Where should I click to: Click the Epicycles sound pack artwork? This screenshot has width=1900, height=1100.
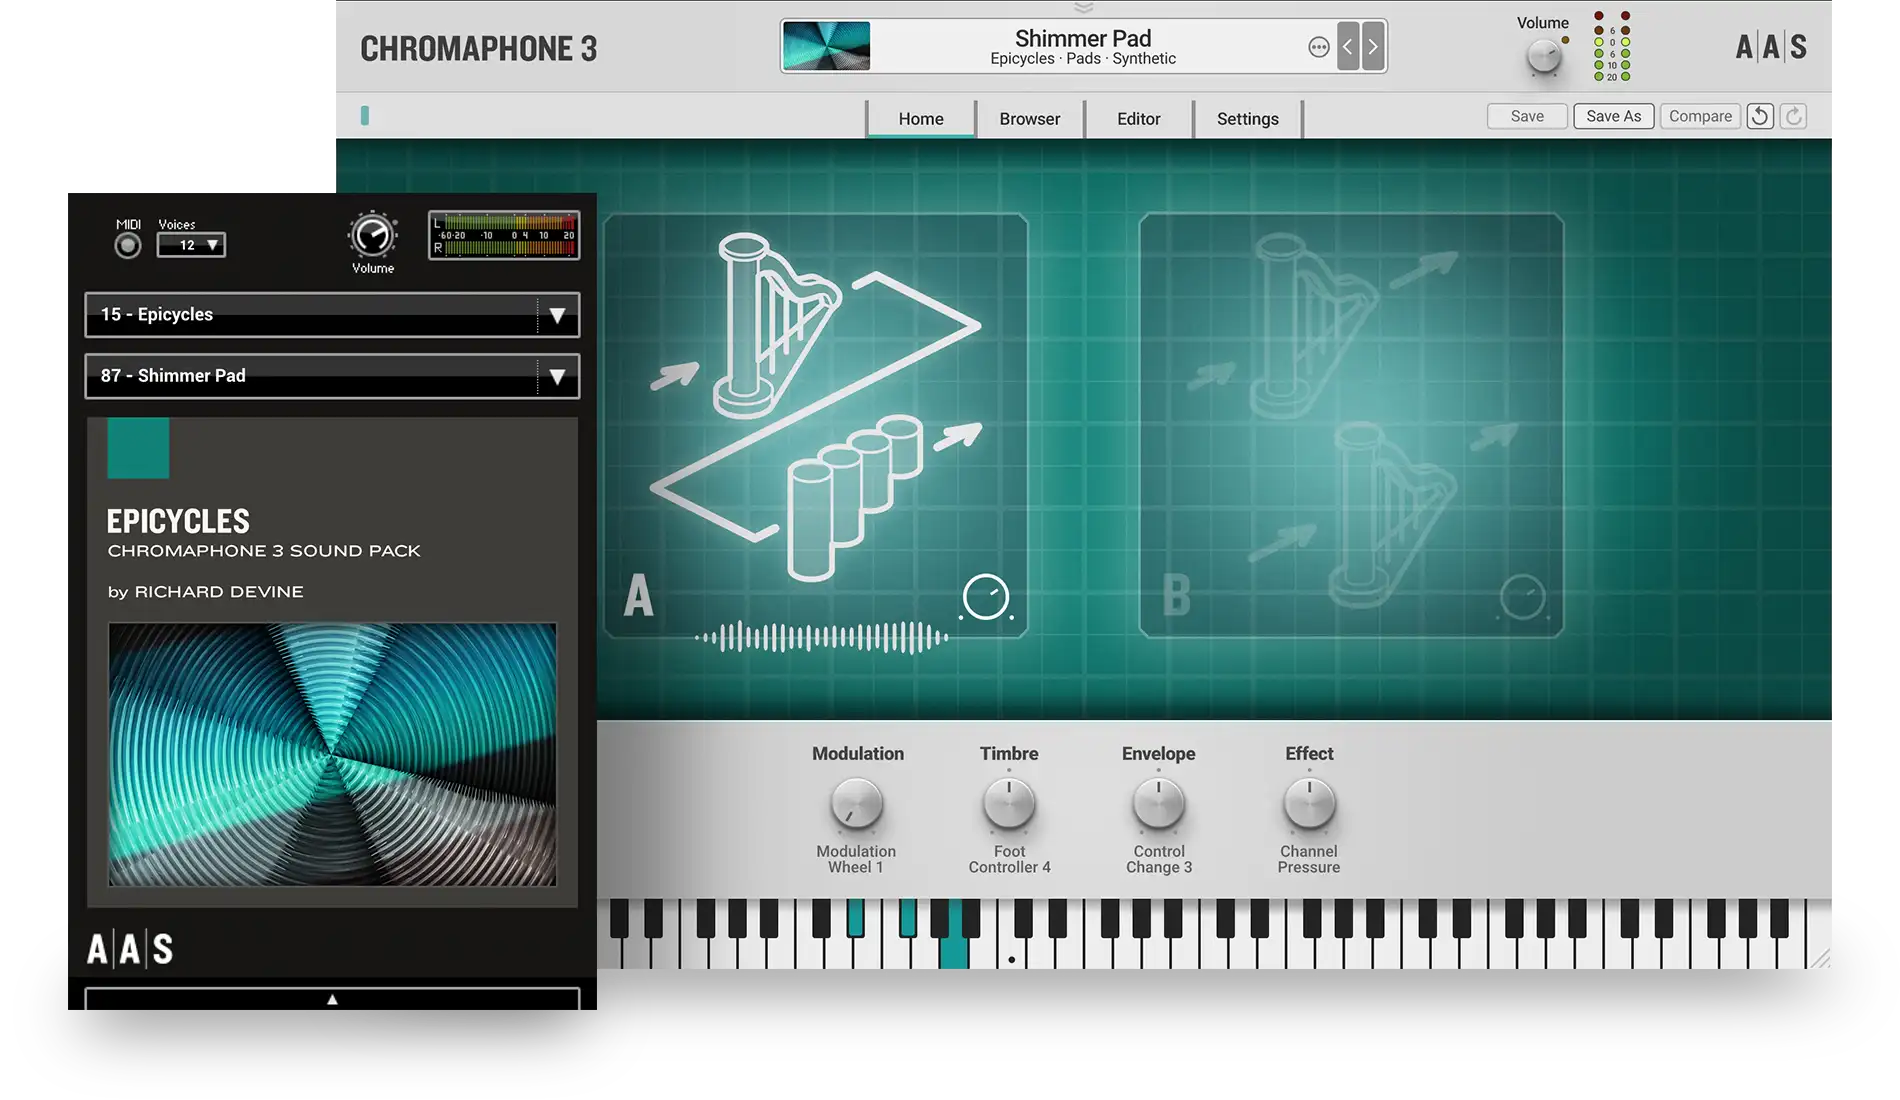click(332, 754)
